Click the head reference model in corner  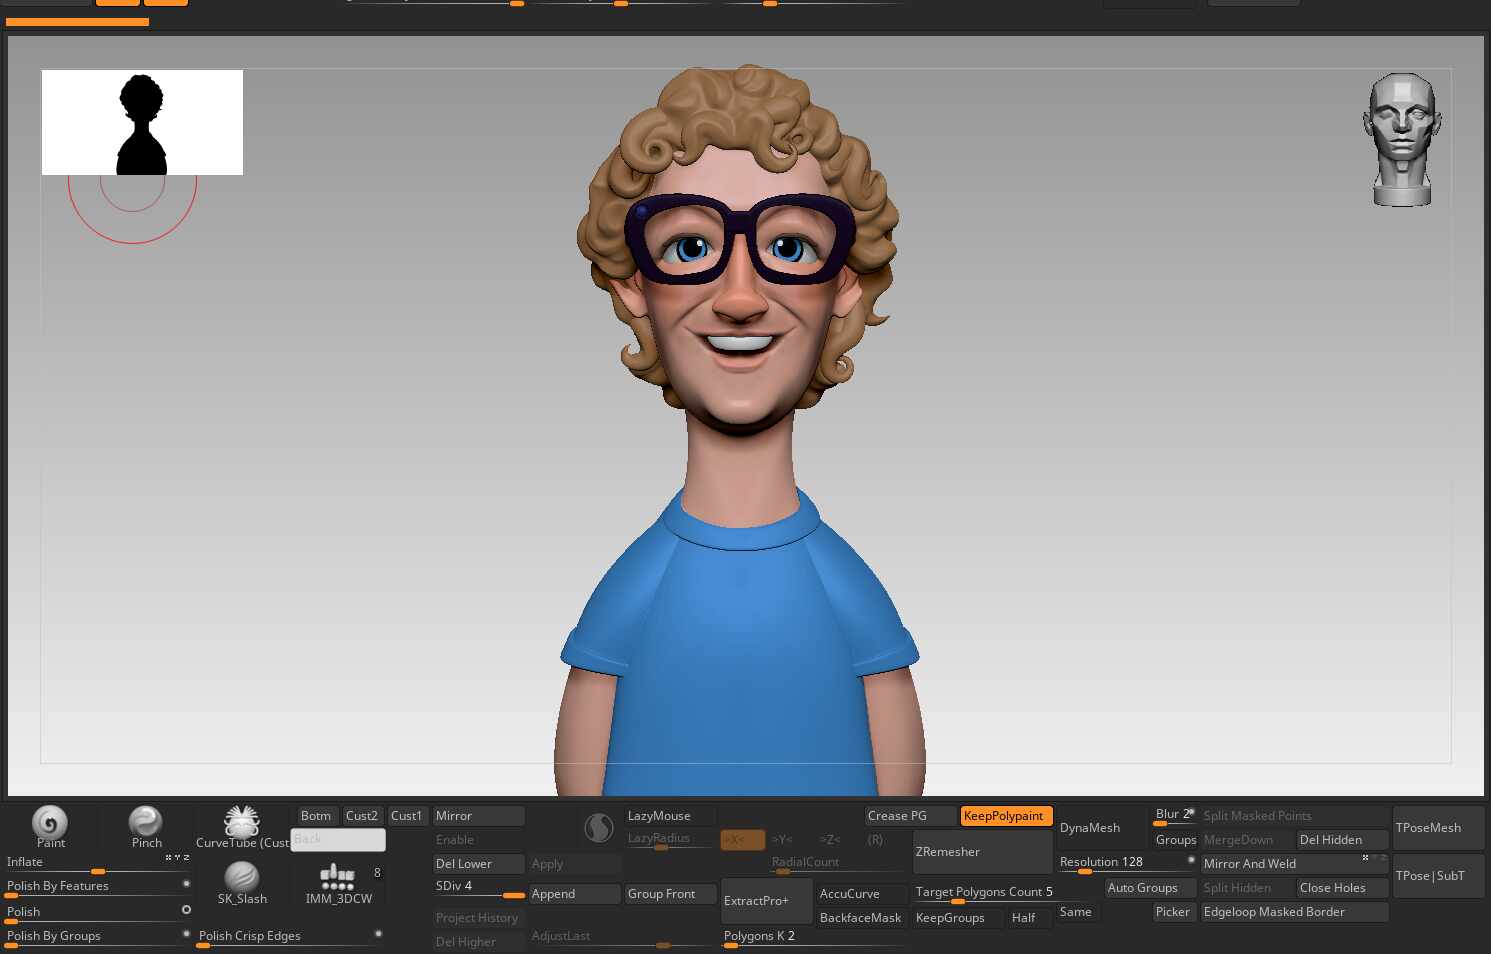point(1402,139)
